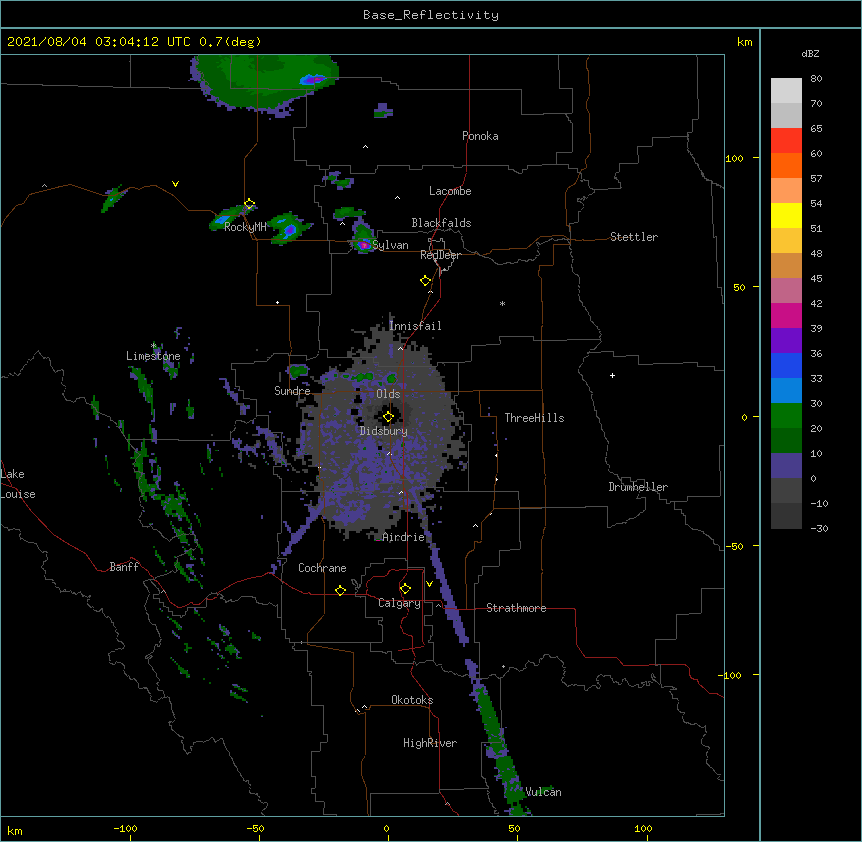This screenshot has height=842, width=862.
Task: Click the dBZ legend heading
Action: pos(810,53)
